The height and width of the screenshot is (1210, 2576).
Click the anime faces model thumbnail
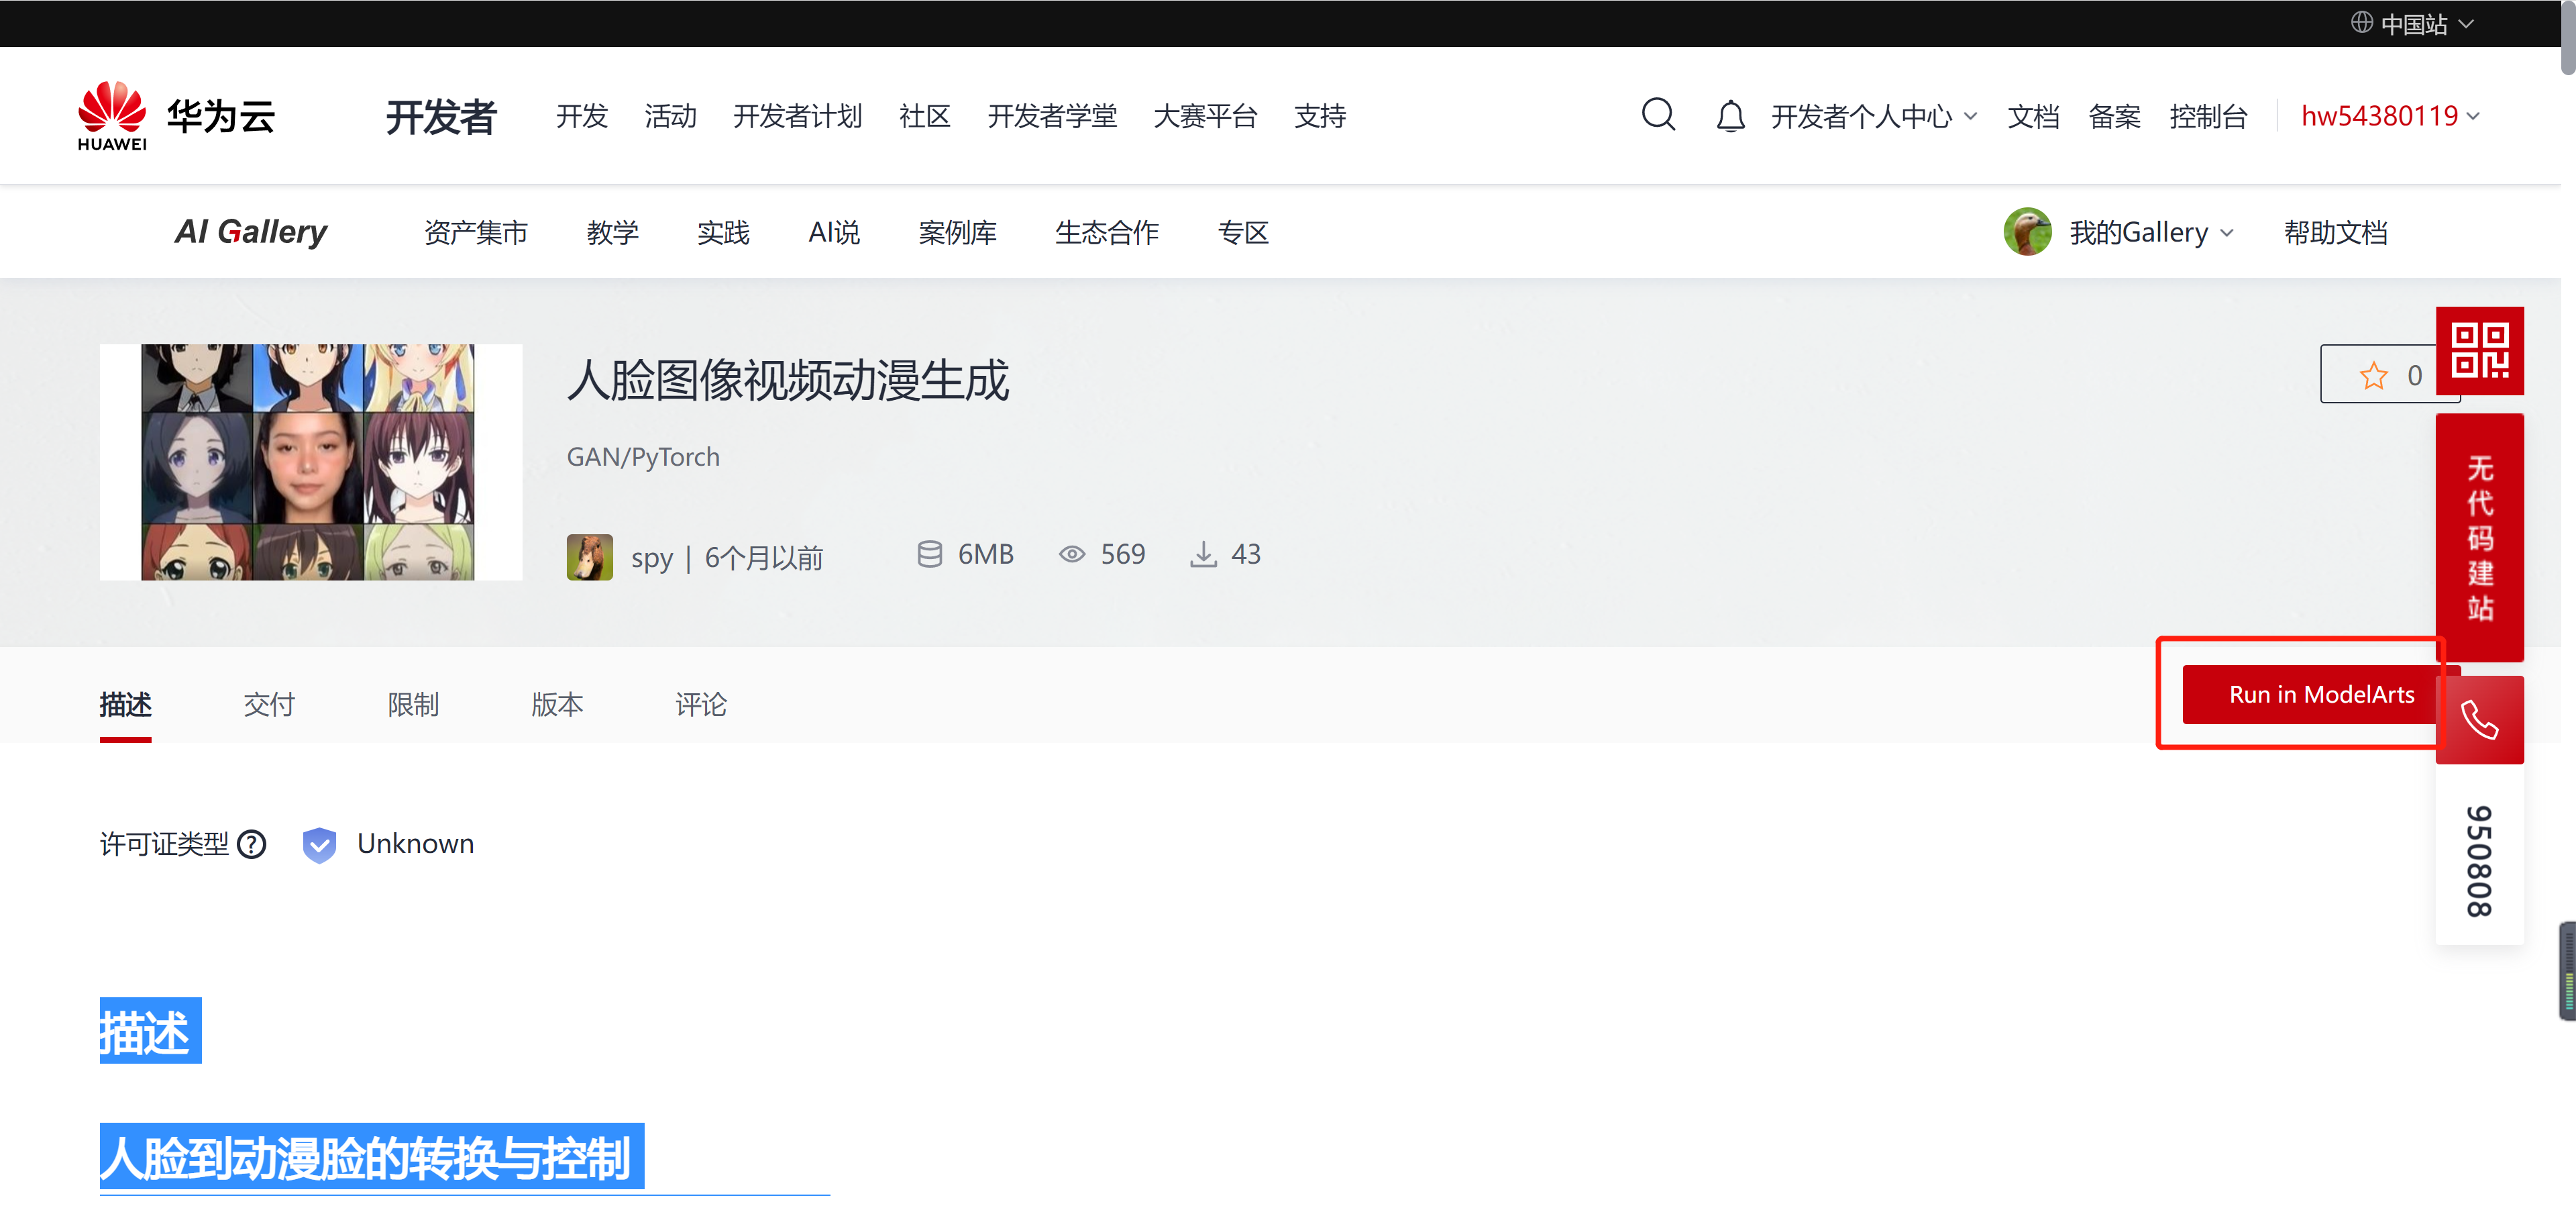pos(310,461)
